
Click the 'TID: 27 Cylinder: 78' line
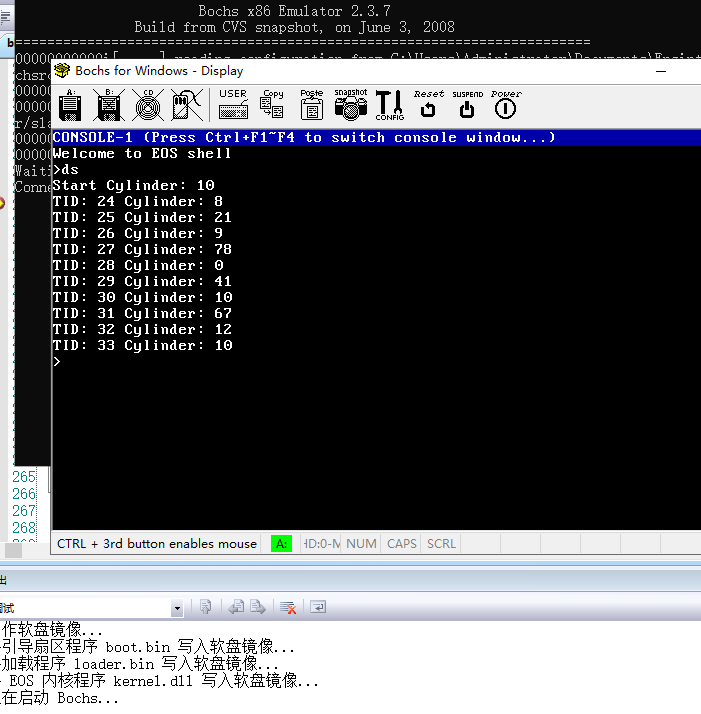142,250
